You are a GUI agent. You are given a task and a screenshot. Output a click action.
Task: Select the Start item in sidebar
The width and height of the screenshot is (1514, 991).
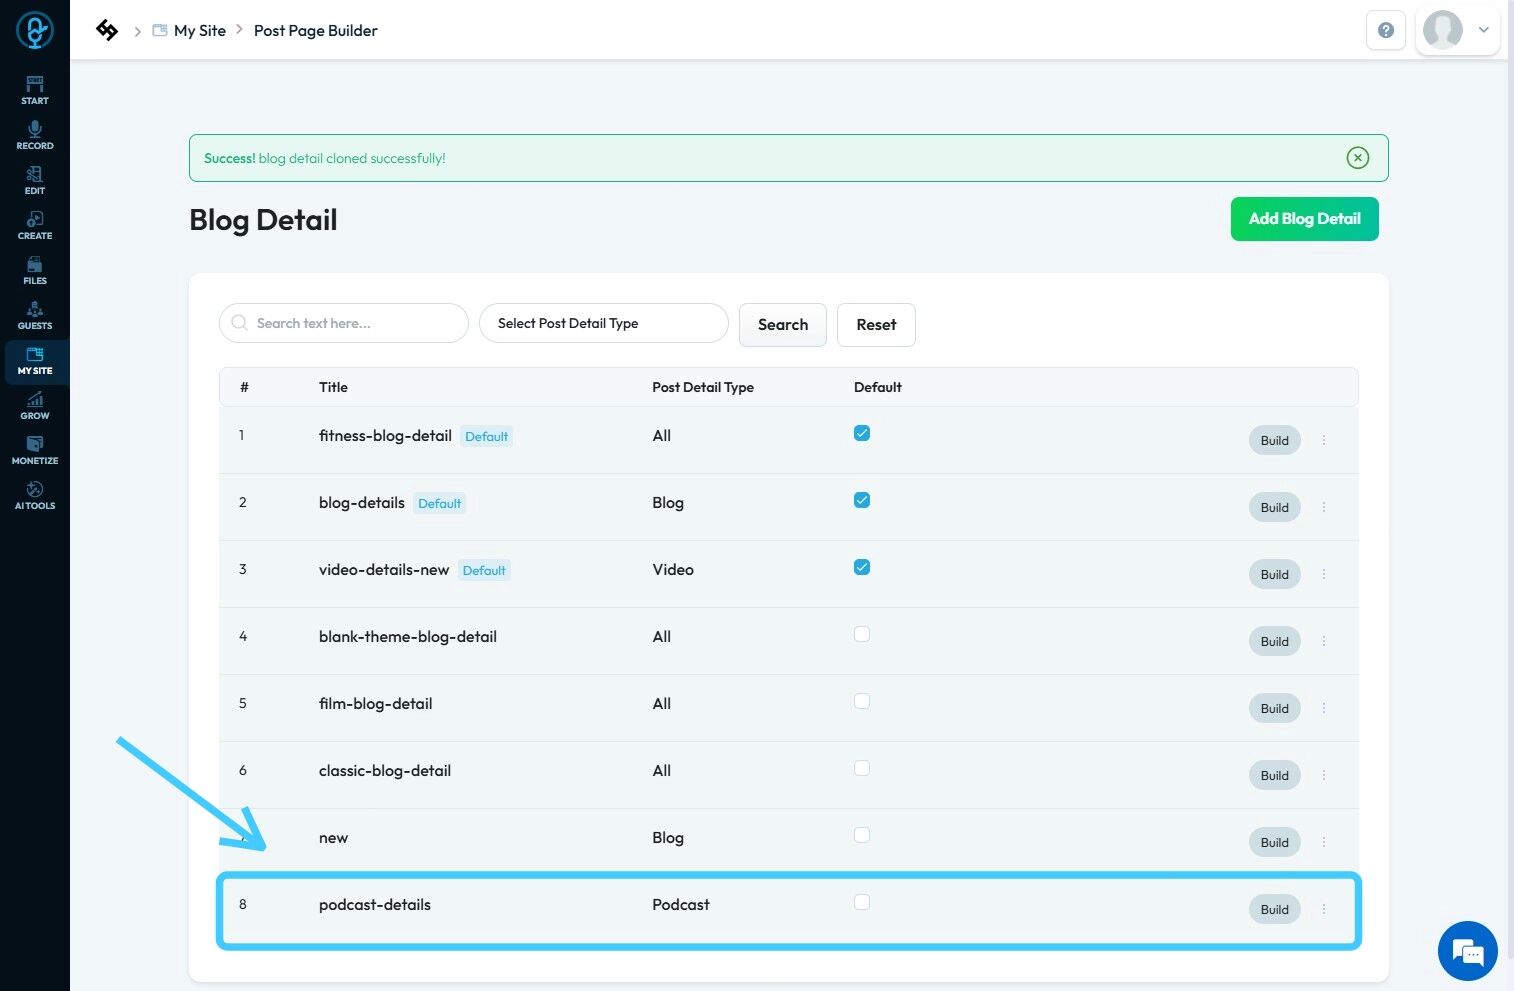[35, 90]
